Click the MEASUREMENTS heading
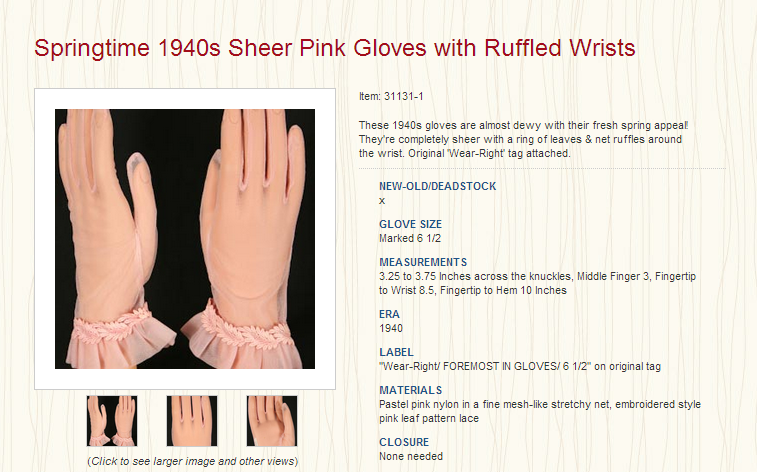 pos(423,263)
